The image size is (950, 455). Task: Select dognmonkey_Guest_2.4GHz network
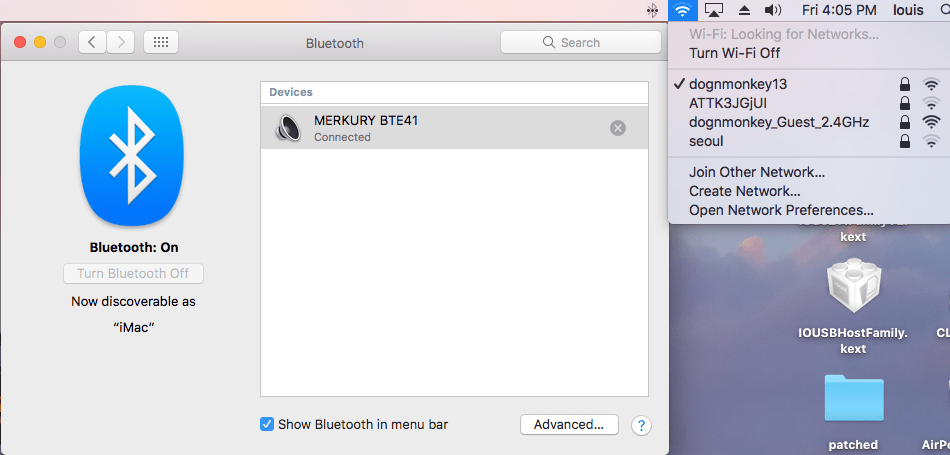765,122
